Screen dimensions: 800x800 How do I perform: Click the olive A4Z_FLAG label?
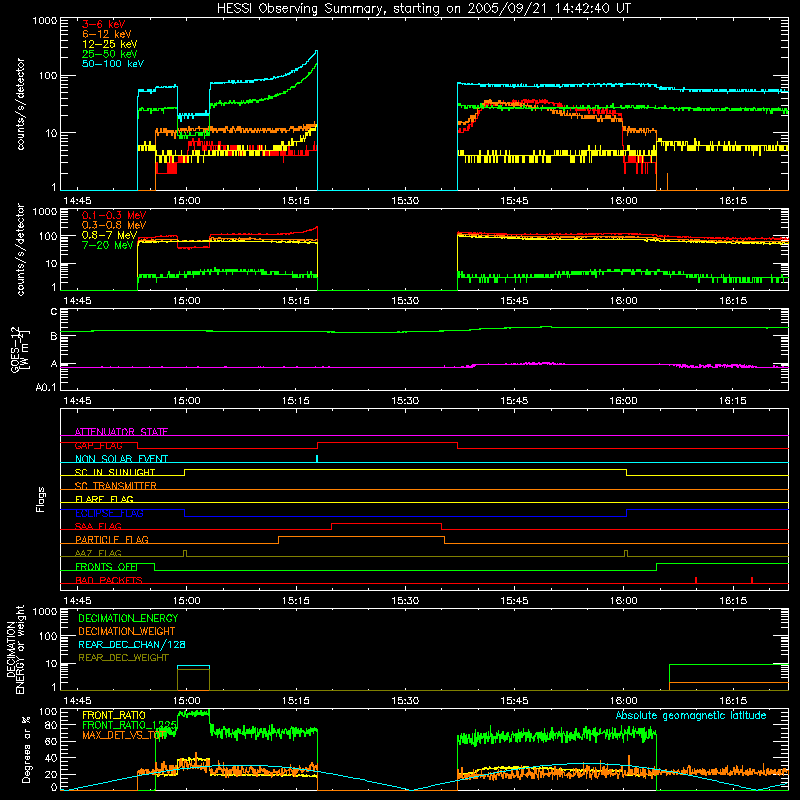coord(98,553)
